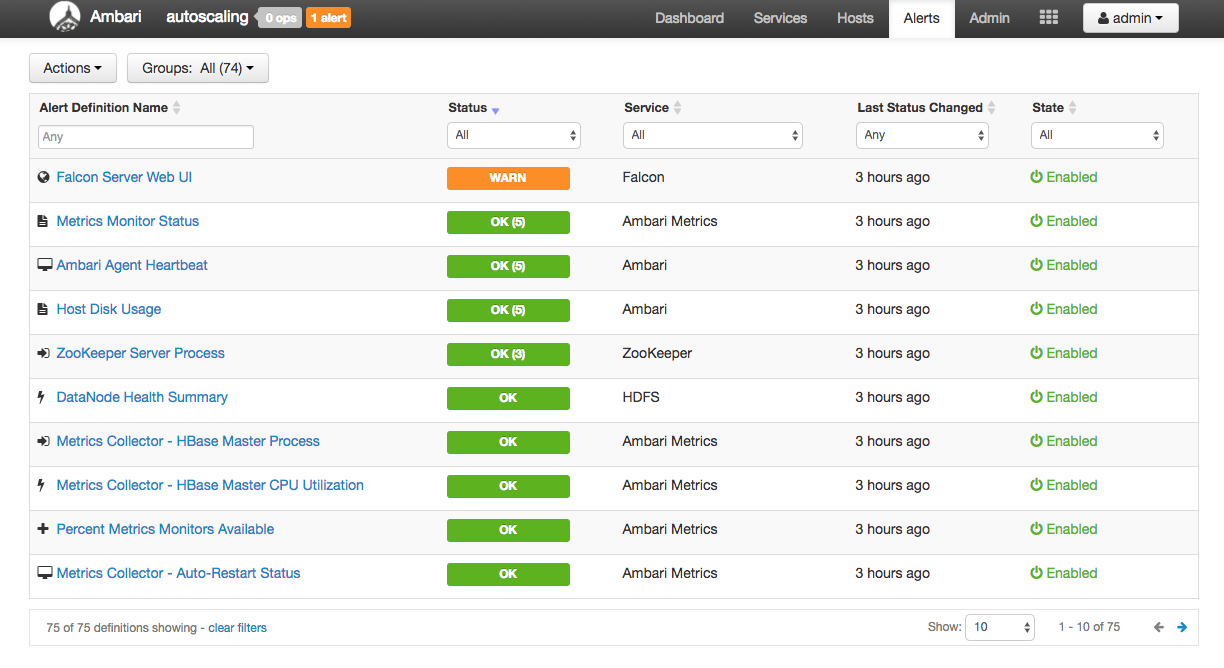Click the globe icon beside Falcon Server Web UI
Image resolution: width=1224 pixels, height=668 pixels.
coord(41,177)
